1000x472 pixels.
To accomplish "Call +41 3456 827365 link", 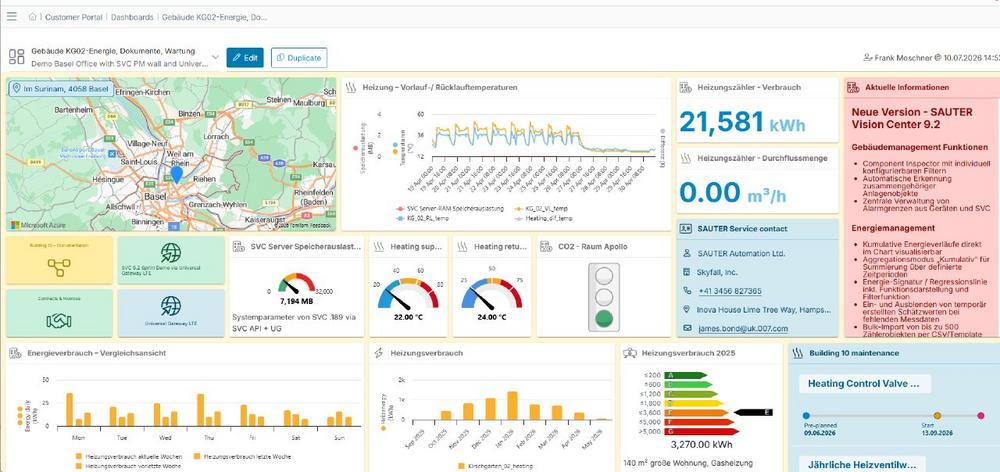I will coord(730,291).
